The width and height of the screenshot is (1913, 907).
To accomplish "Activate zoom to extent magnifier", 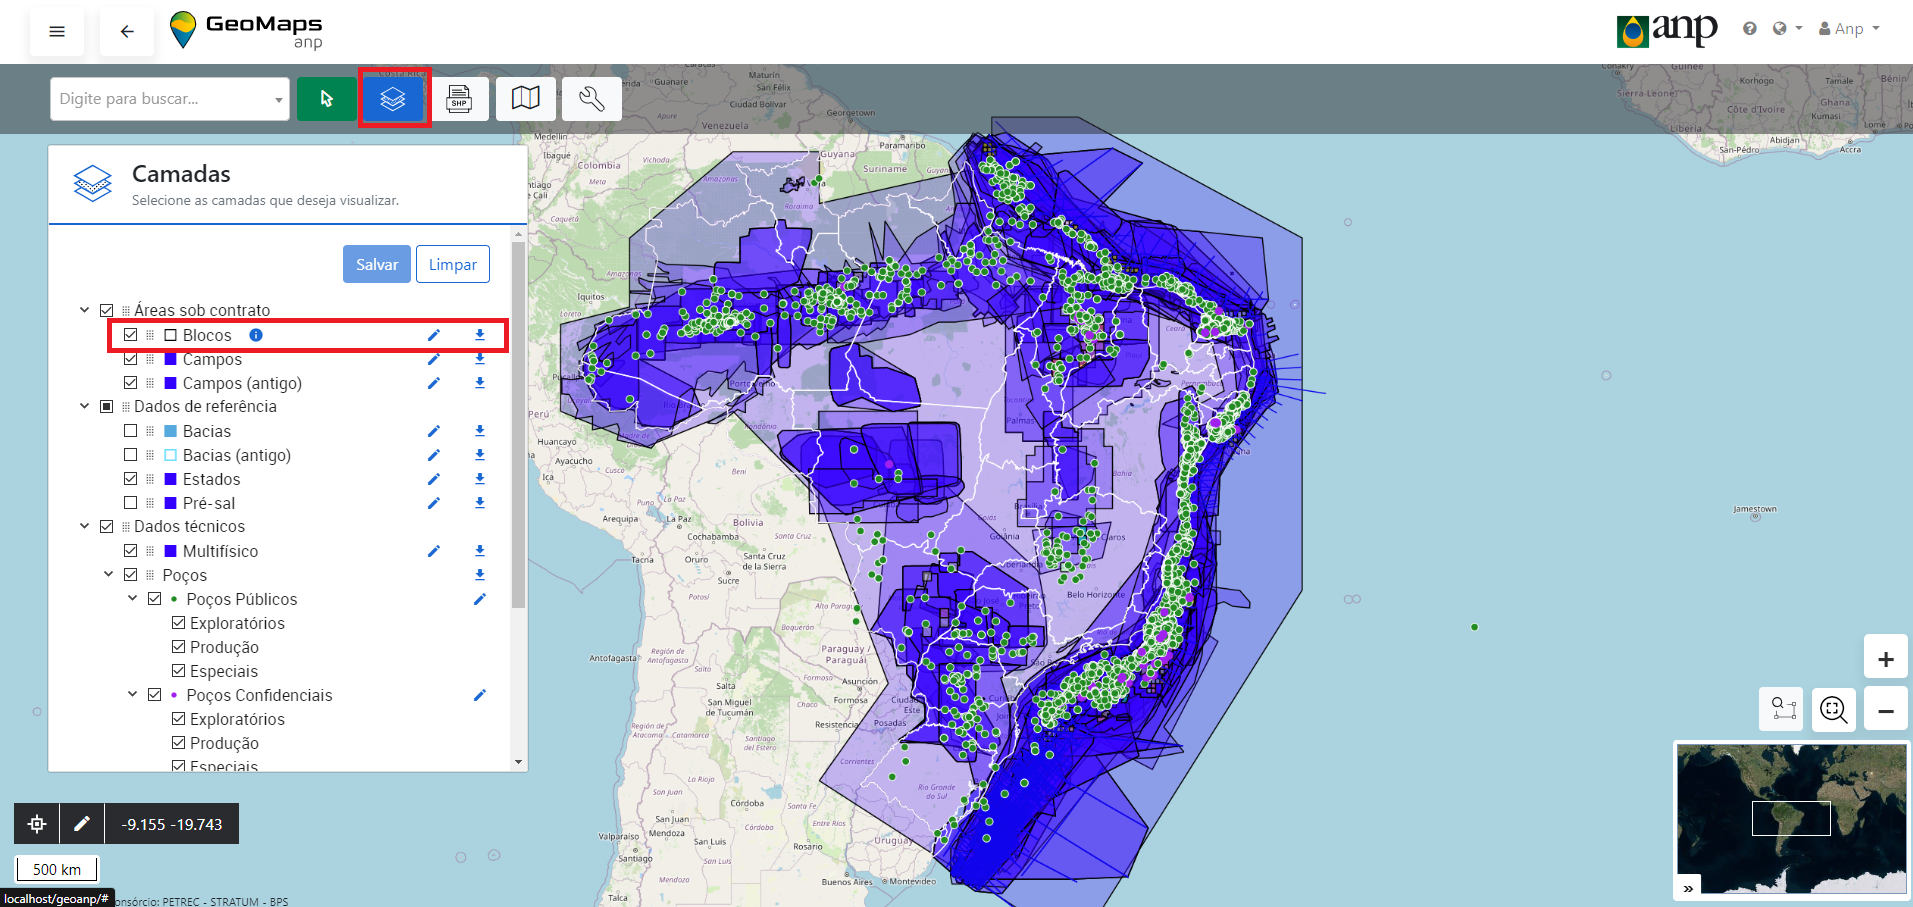I will (x=1834, y=710).
